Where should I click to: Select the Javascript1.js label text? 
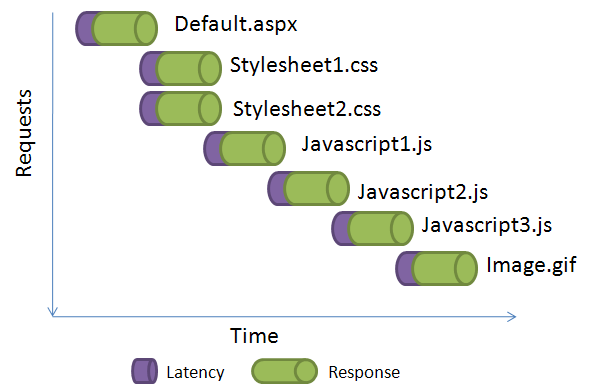tap(367, 144)
